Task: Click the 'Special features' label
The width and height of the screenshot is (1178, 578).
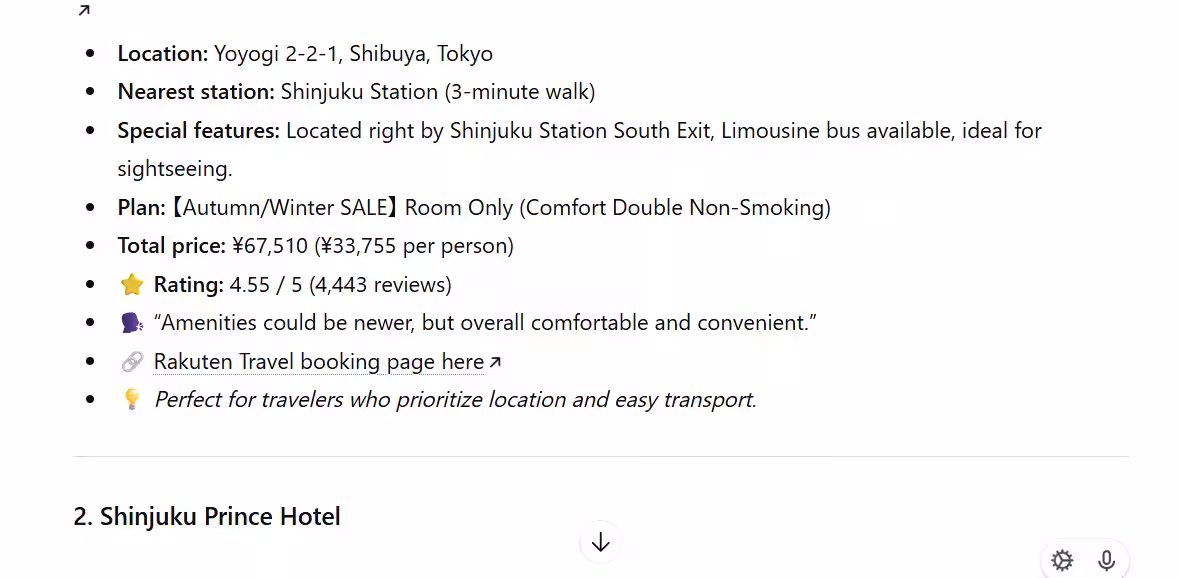Action: [x=198, y=131]
